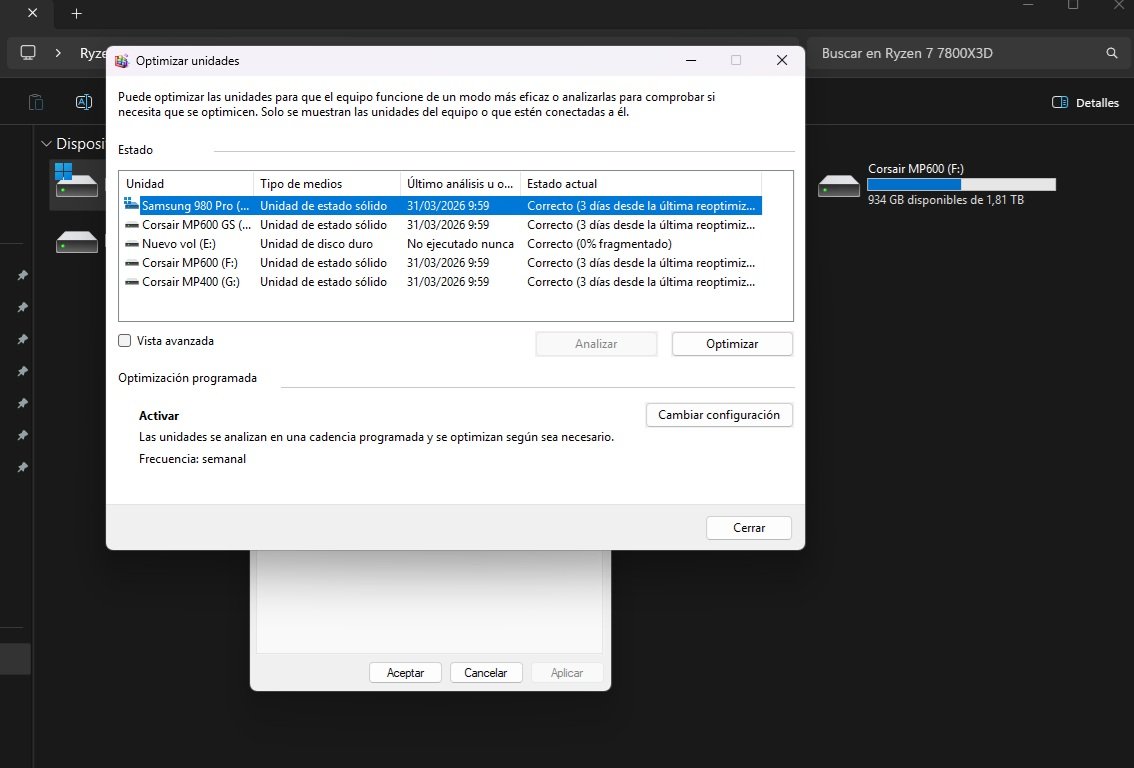Click the Samsung 980 Pro drive icon

[131, 205]
